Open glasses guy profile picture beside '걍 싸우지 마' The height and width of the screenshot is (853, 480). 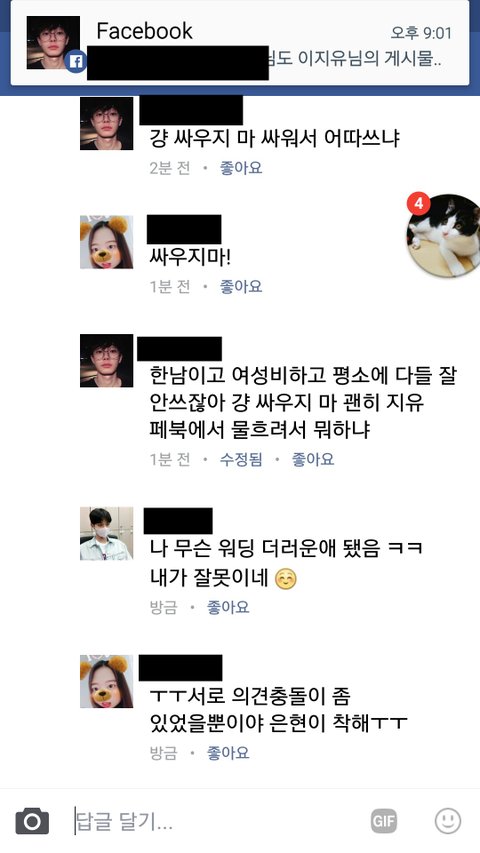107,123
